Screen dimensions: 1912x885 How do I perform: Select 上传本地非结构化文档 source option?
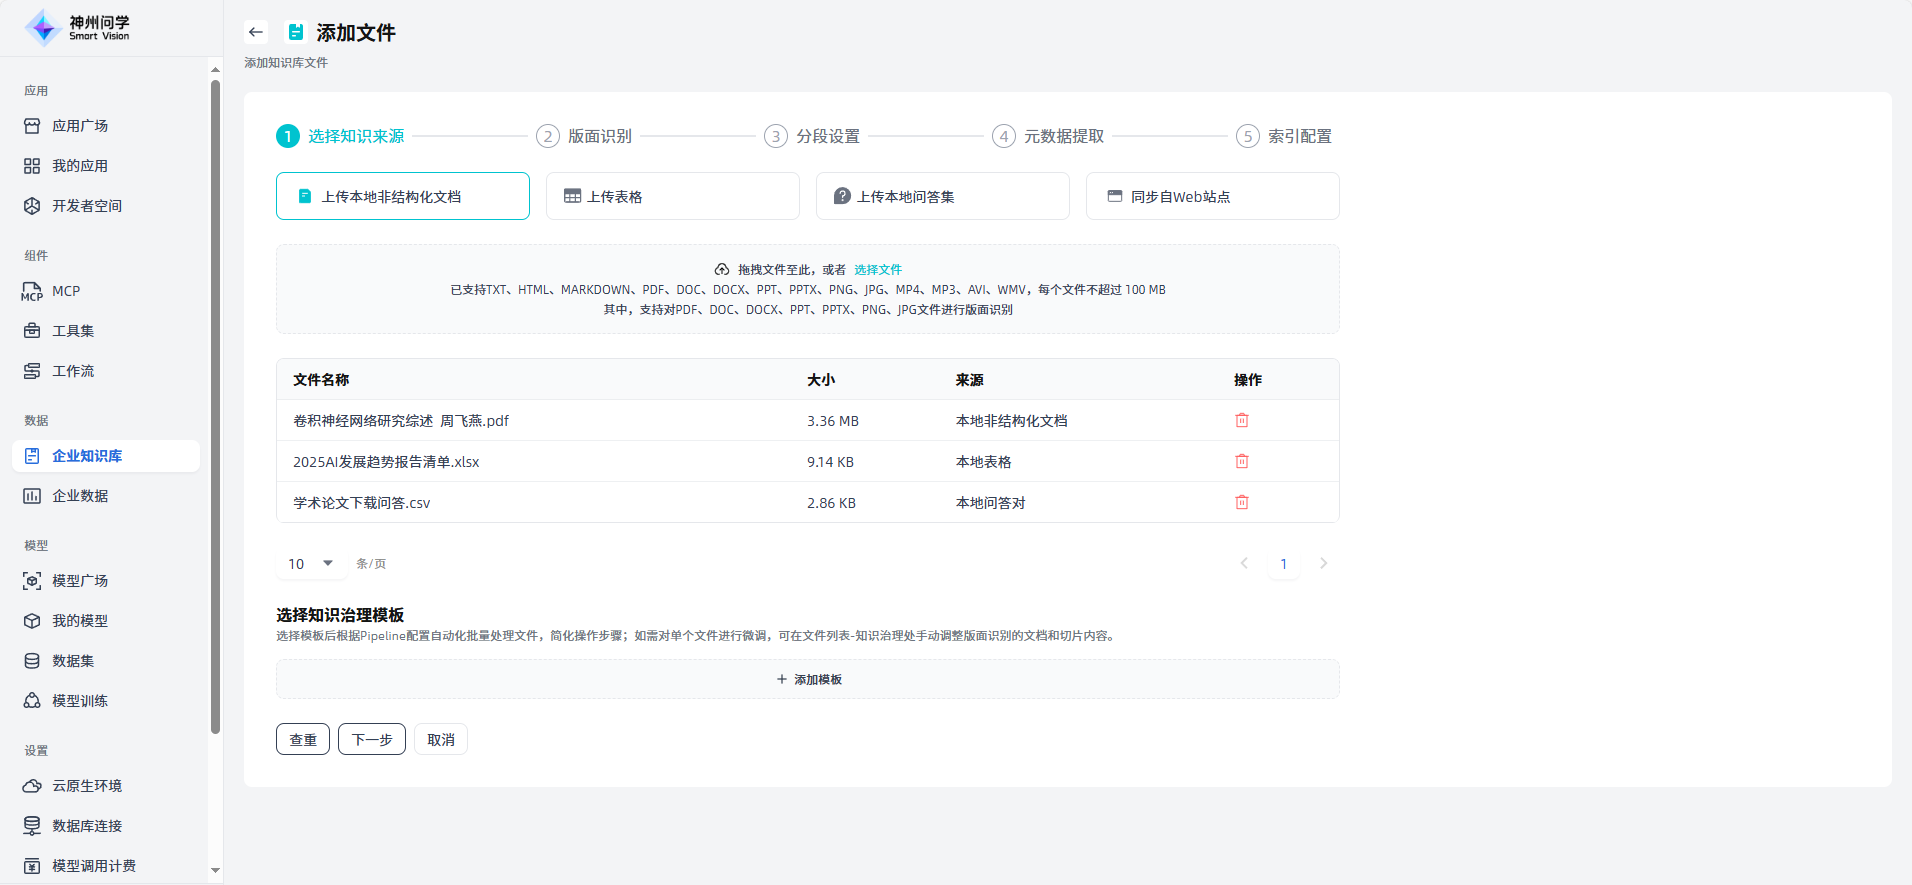click(402, 196)
